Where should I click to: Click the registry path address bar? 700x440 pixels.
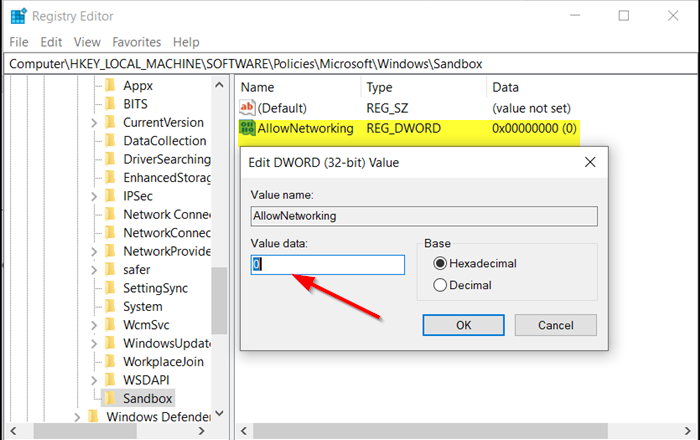[350, 64]
